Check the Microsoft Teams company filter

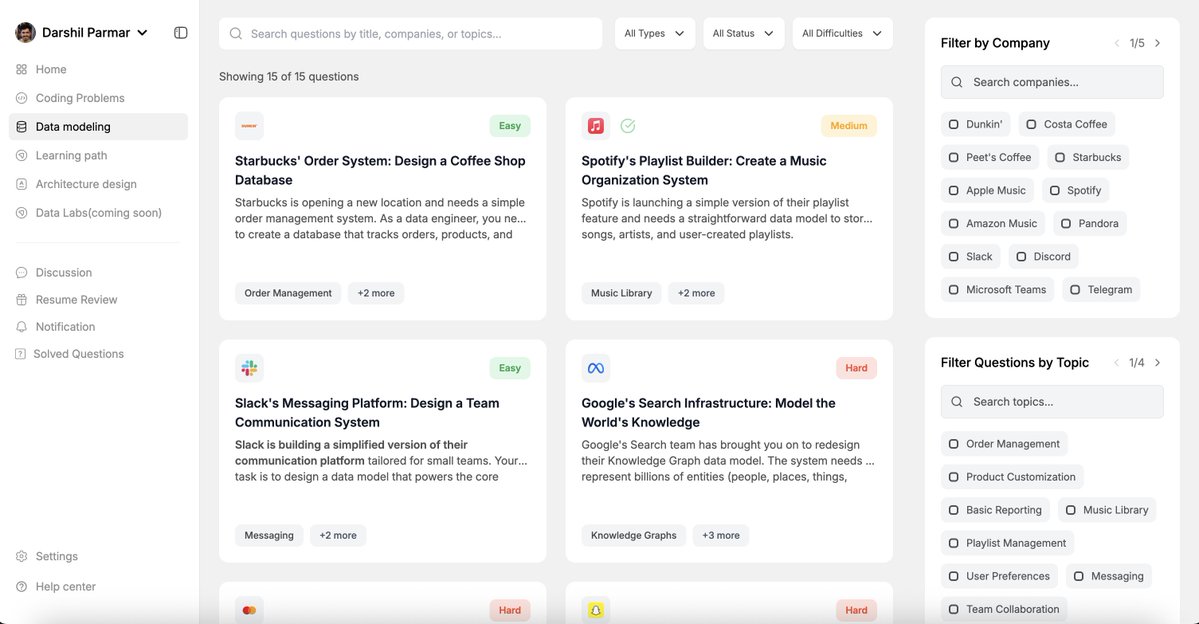[954, 290]
